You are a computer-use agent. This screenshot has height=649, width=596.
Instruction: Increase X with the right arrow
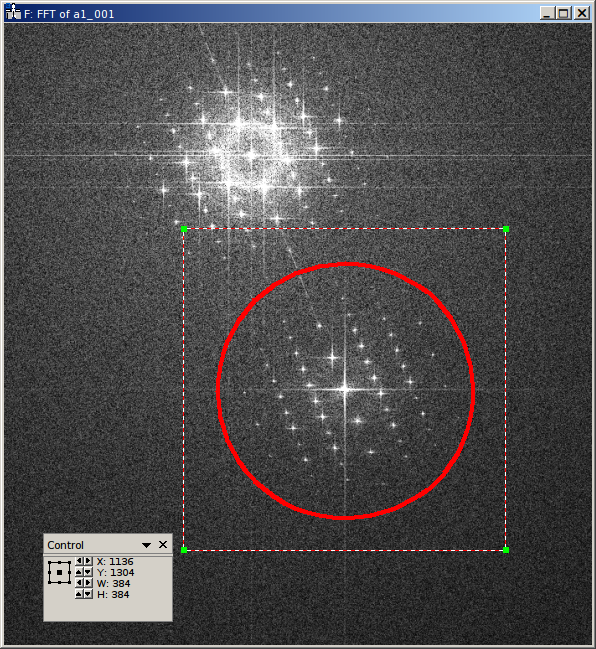tap(88, 561)
